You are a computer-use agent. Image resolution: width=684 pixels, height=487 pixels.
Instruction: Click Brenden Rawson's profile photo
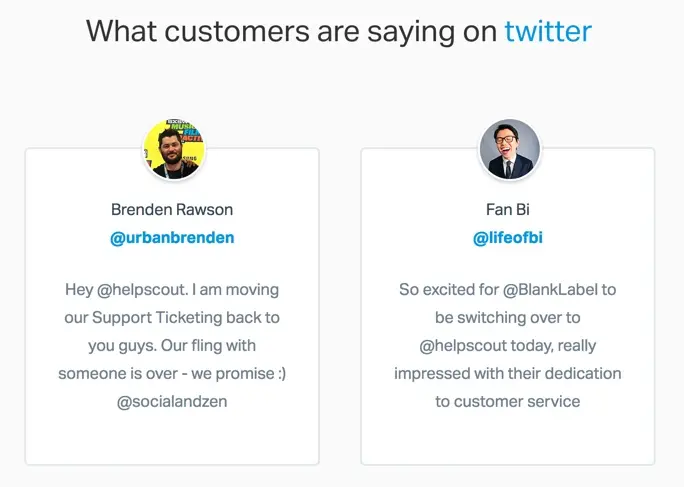click(173, 149)
